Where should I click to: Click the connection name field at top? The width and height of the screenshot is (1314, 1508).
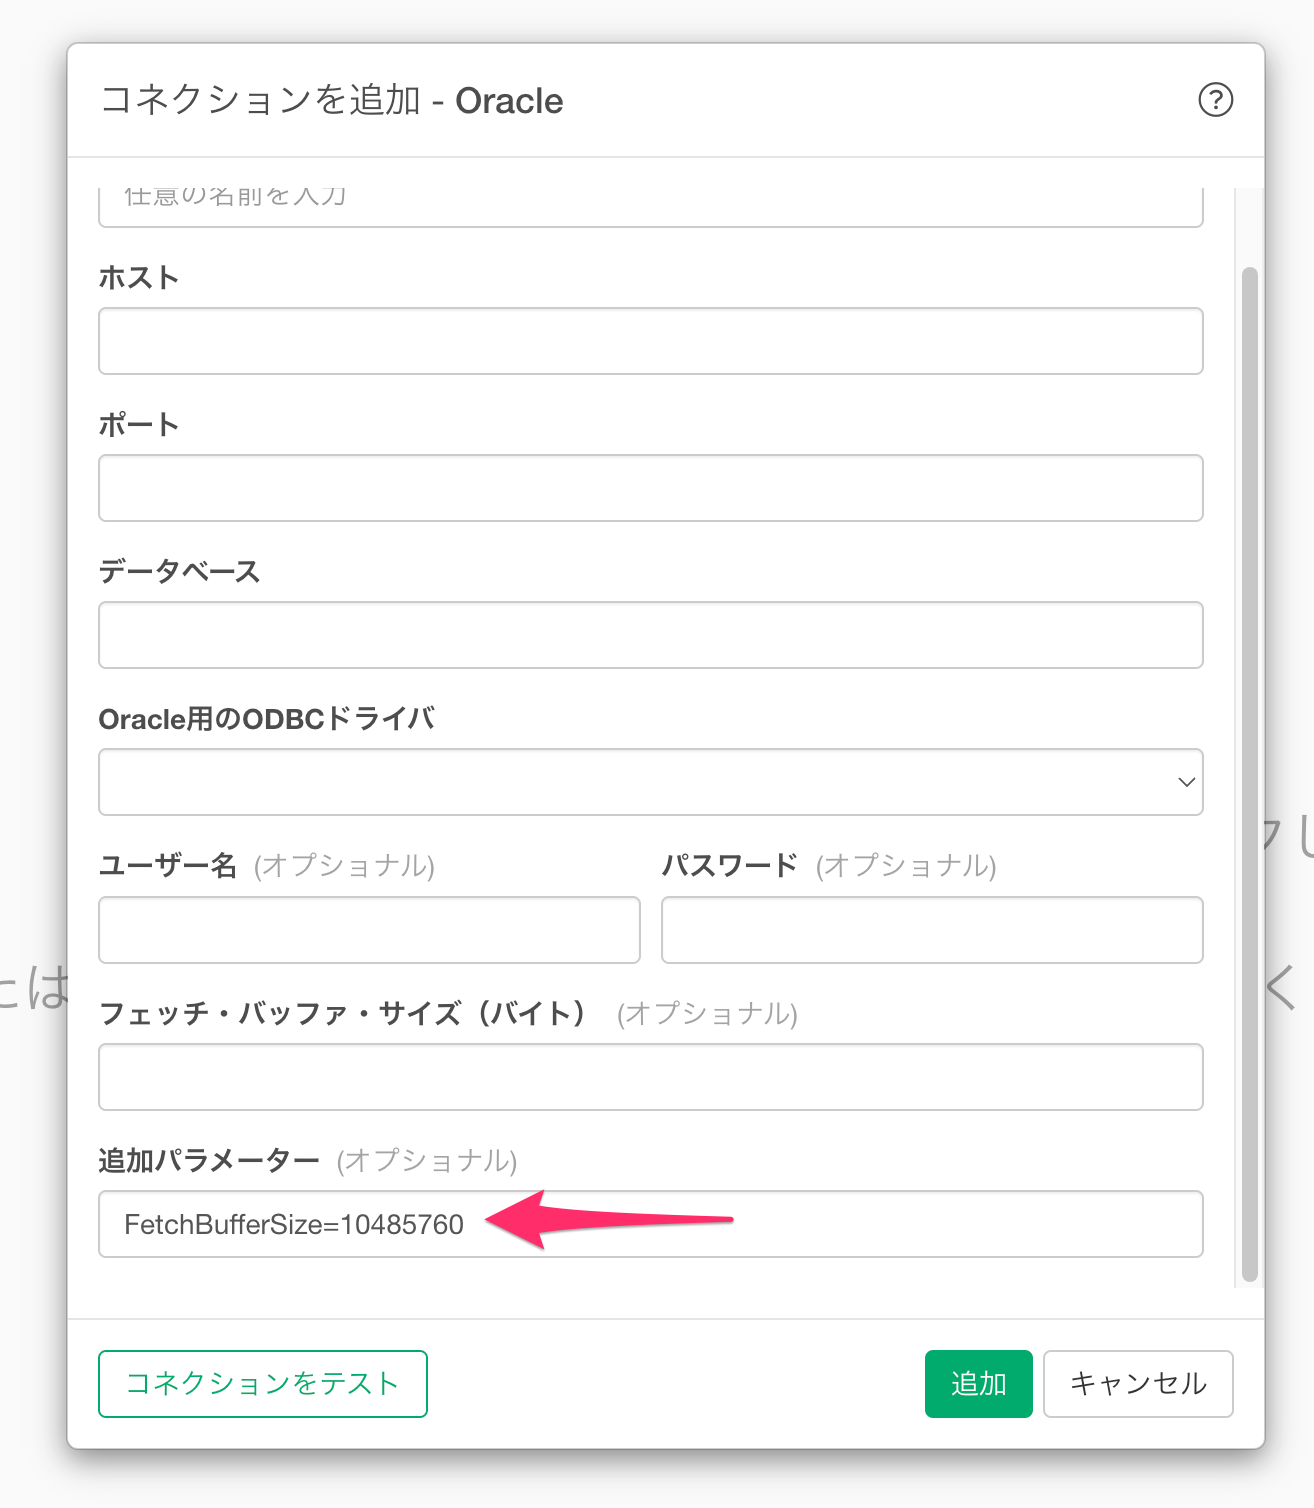[x=651, y=207]
